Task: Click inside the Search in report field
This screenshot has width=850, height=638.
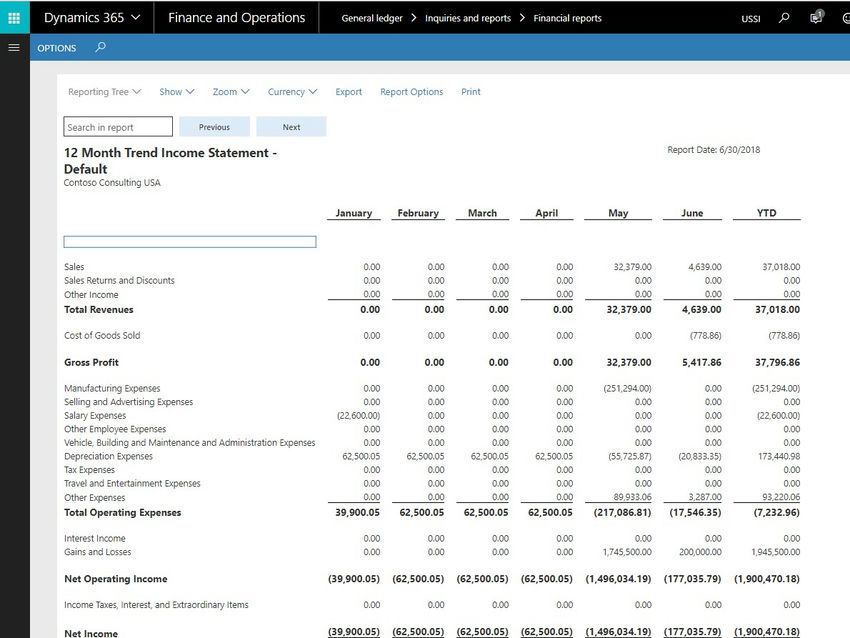Action: [x=117, y=126]
